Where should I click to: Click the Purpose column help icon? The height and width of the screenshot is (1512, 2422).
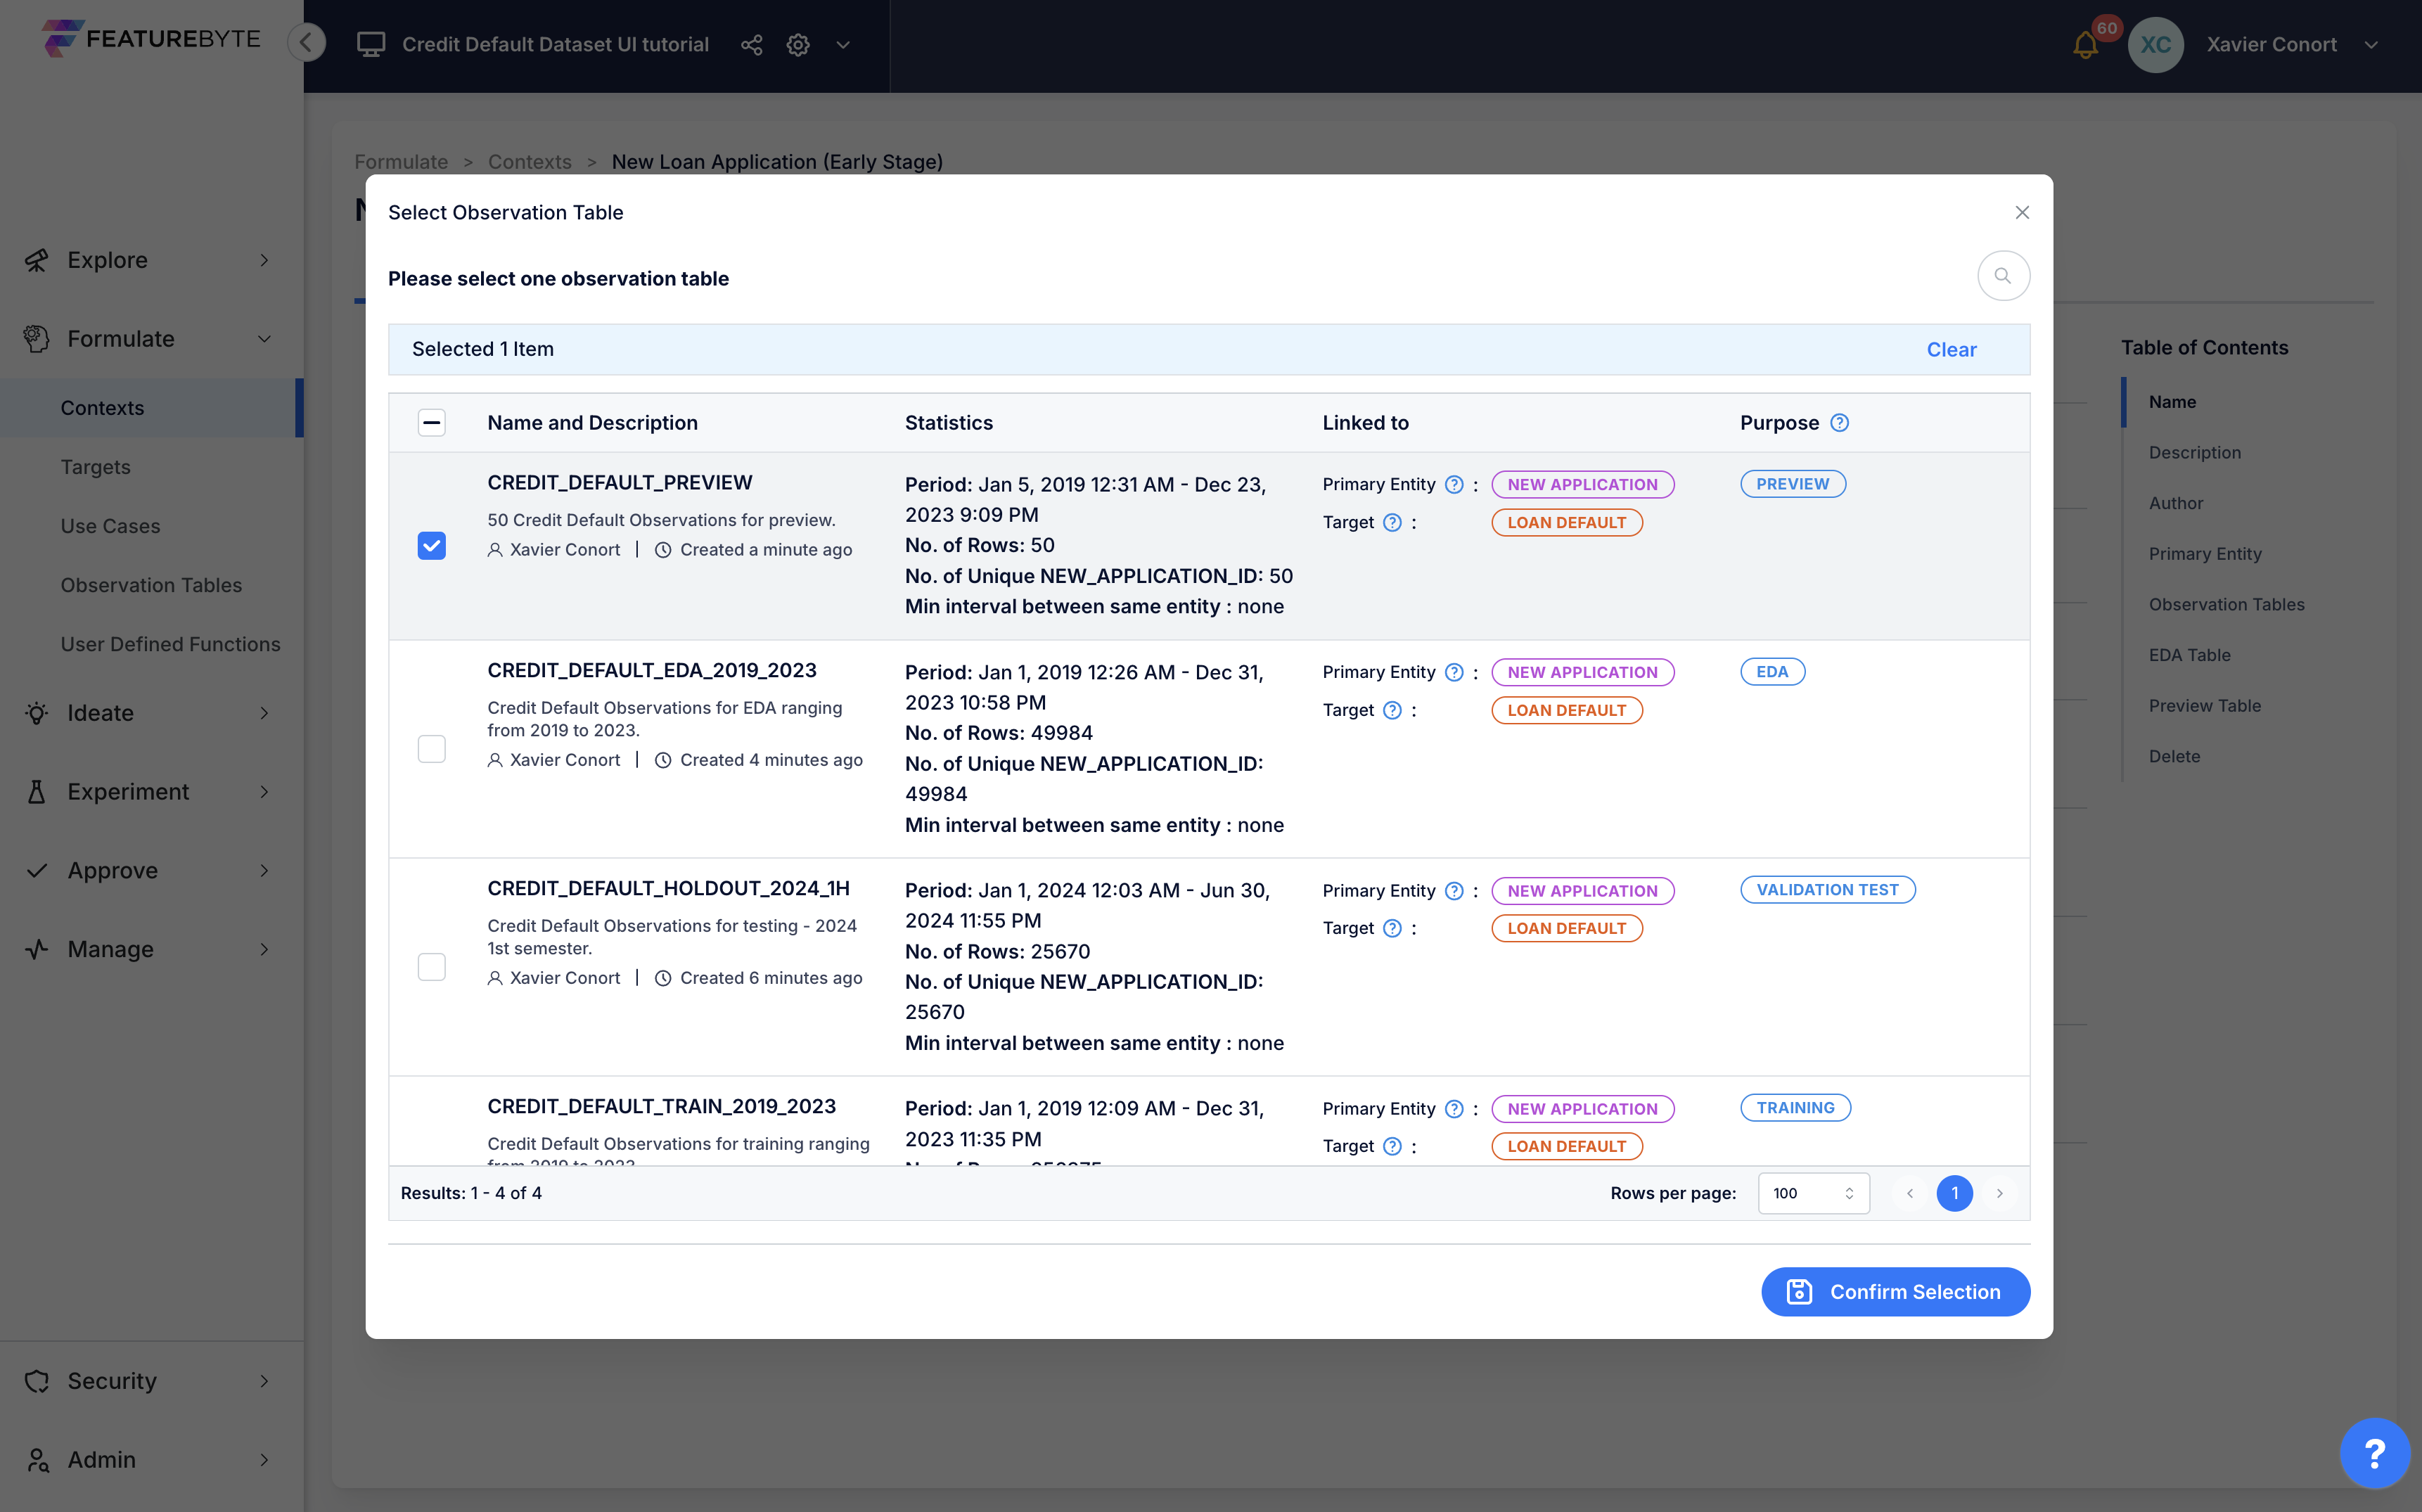coord(1839,423)
